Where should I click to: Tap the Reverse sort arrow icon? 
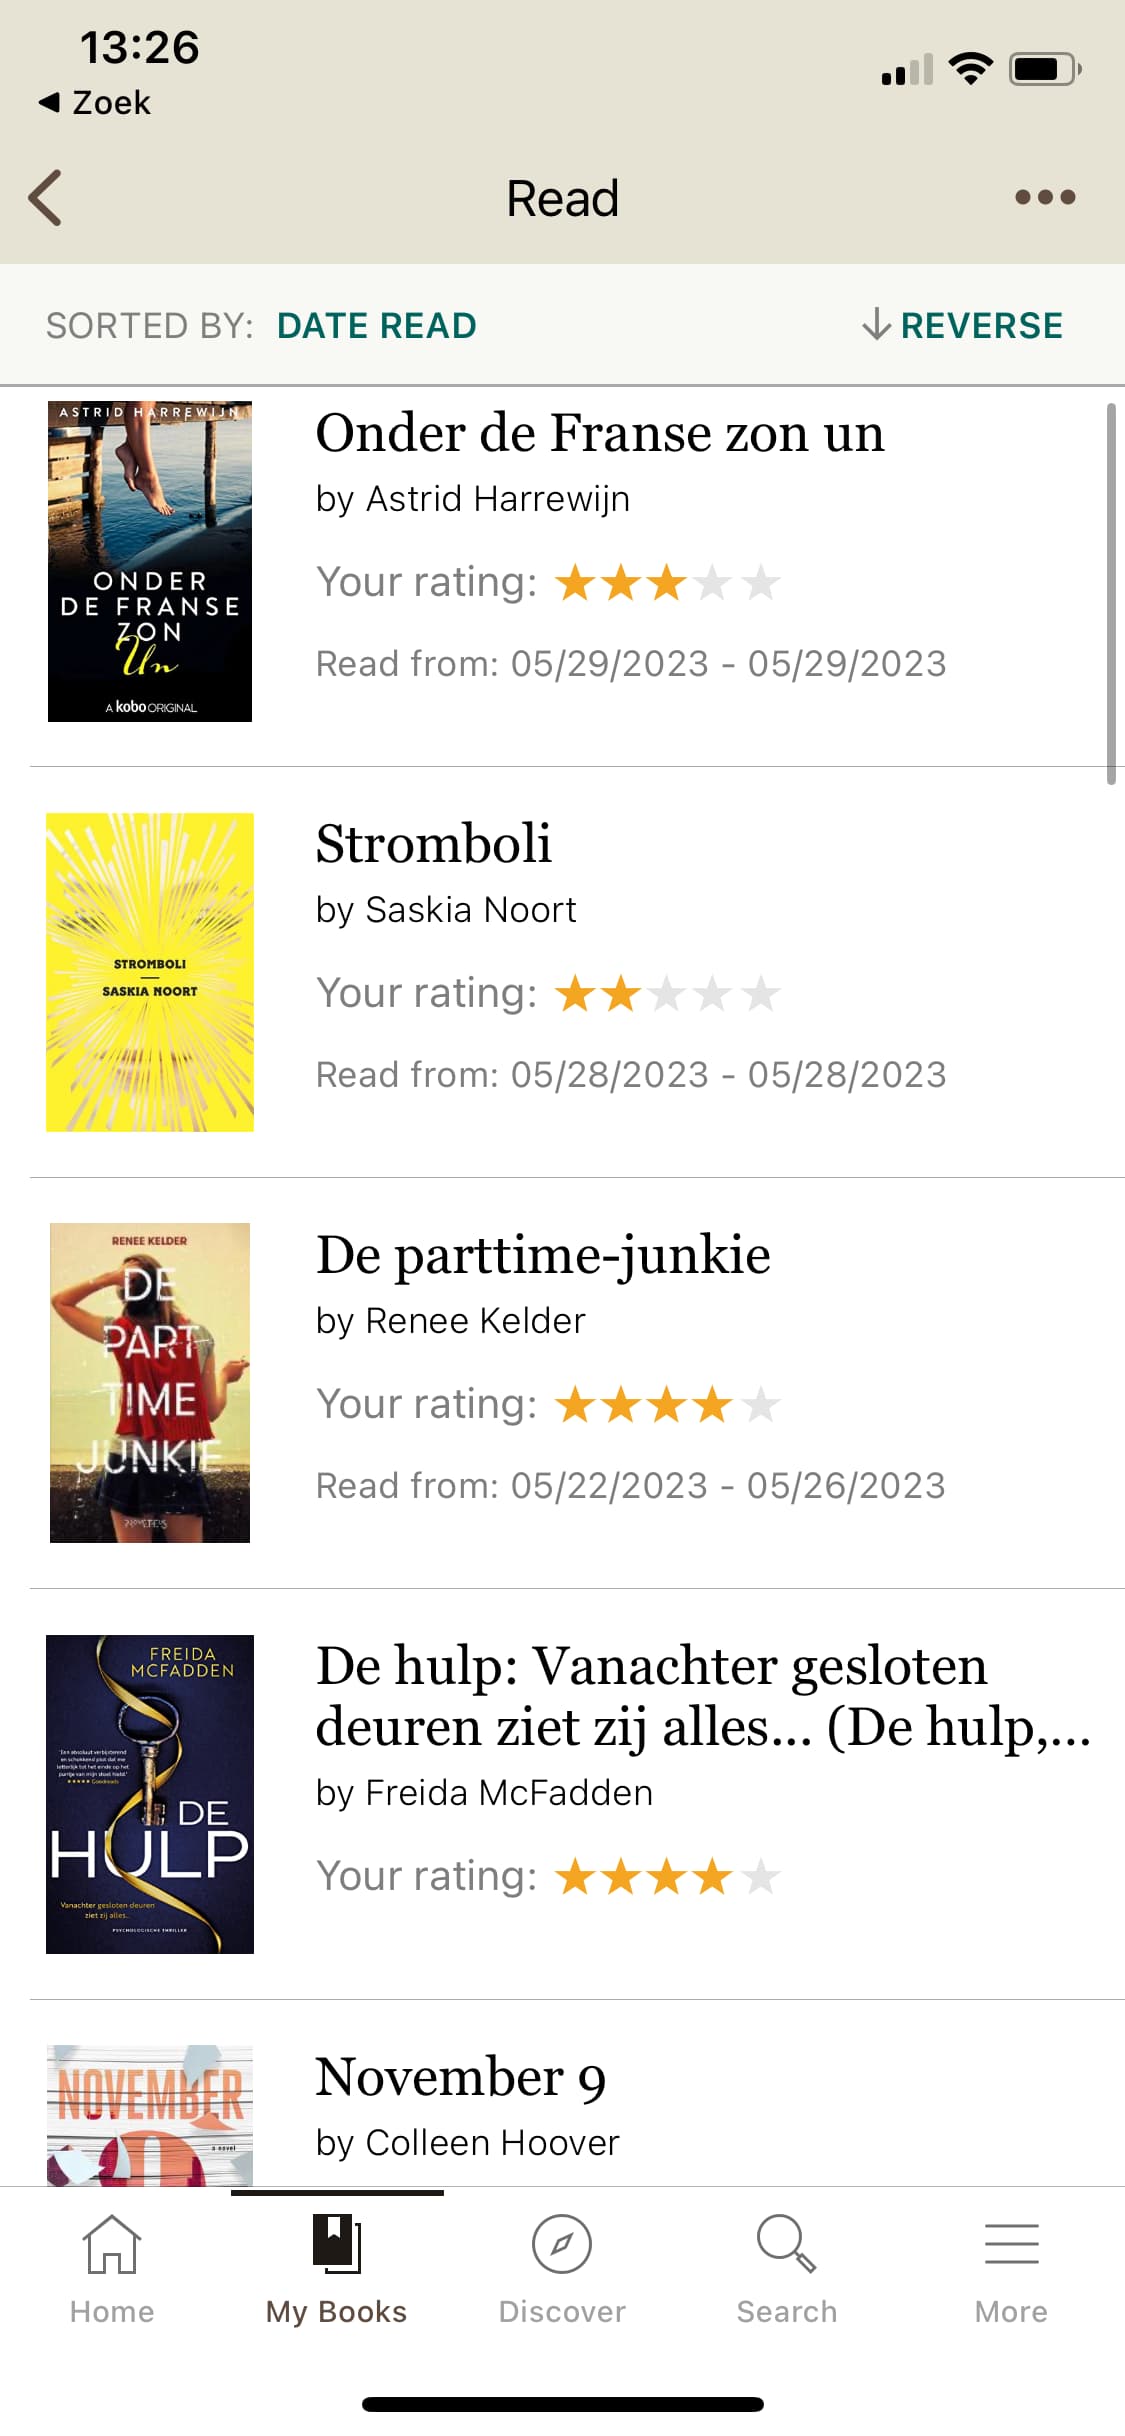click(876, 325)
